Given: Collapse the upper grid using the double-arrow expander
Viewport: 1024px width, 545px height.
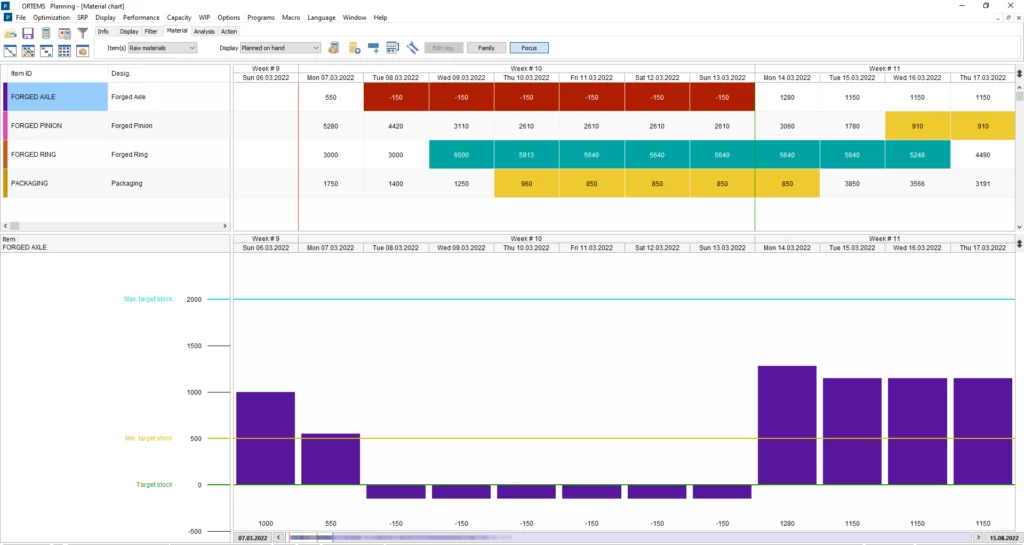Looking at the screenshot, I should pyautogui.click(x=1018, y=74).
